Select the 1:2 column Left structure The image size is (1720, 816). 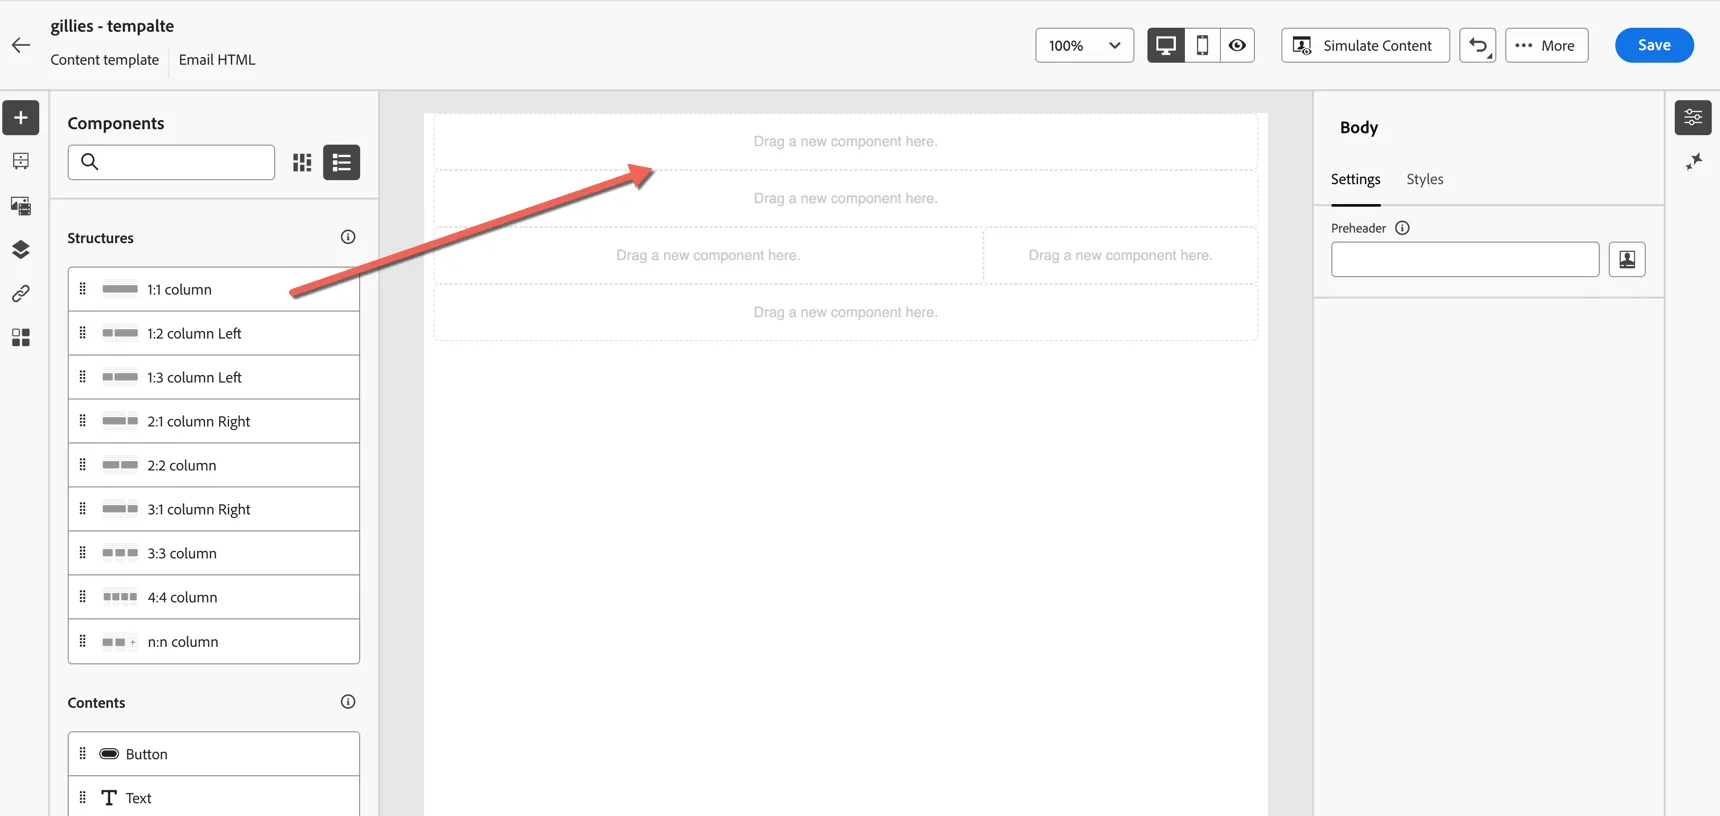214,334
